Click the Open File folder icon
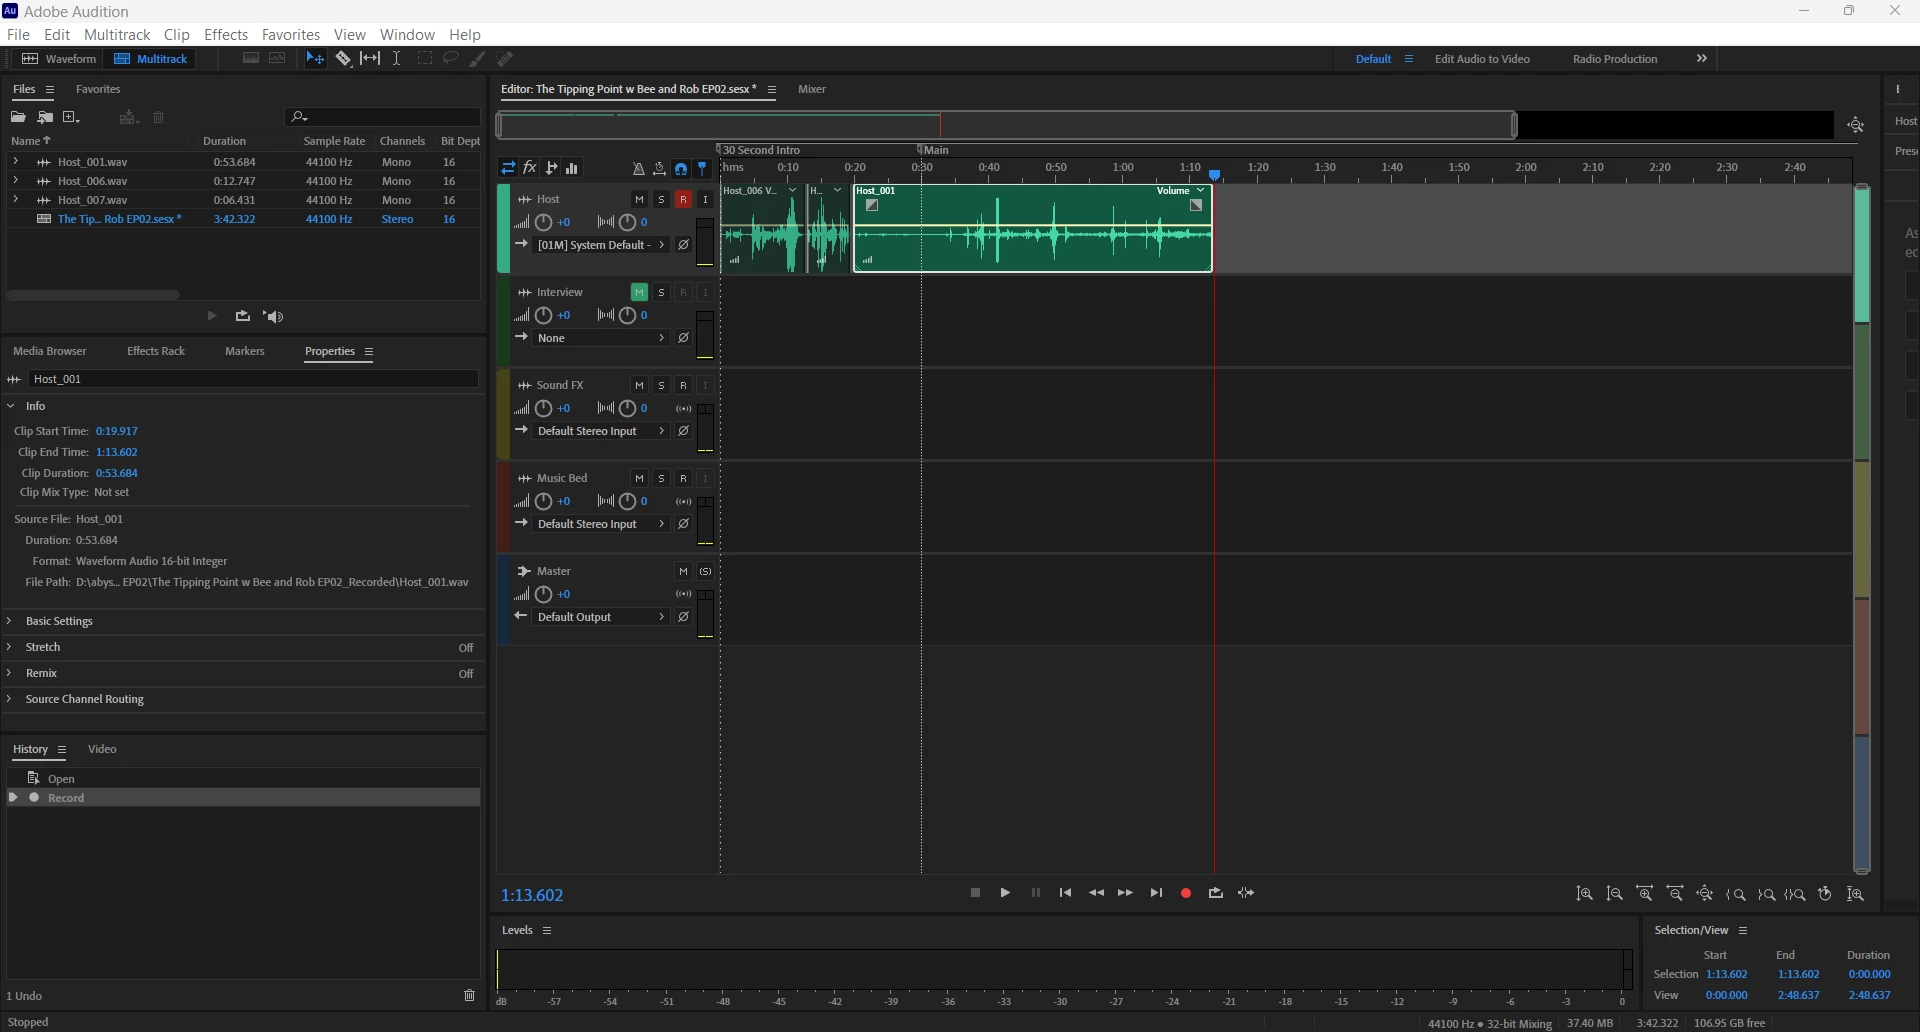1920x1032 pixels. point(18,118)
